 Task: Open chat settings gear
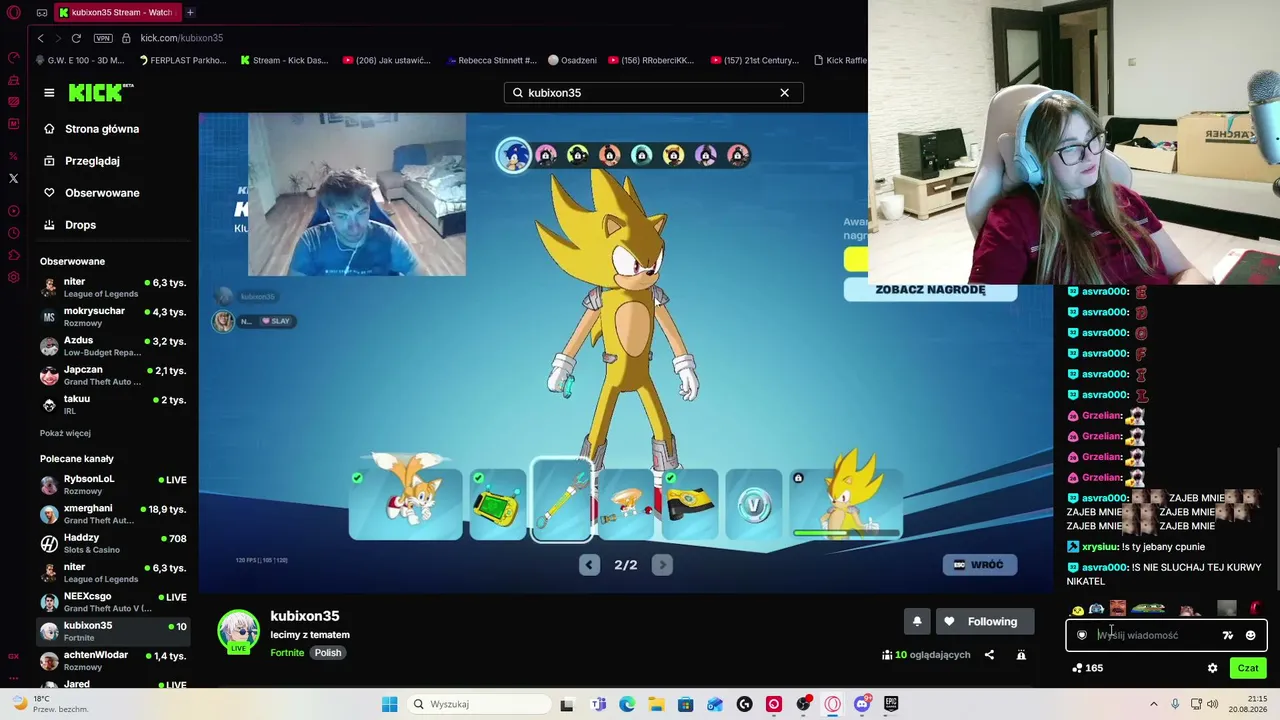pos(1213,668)
